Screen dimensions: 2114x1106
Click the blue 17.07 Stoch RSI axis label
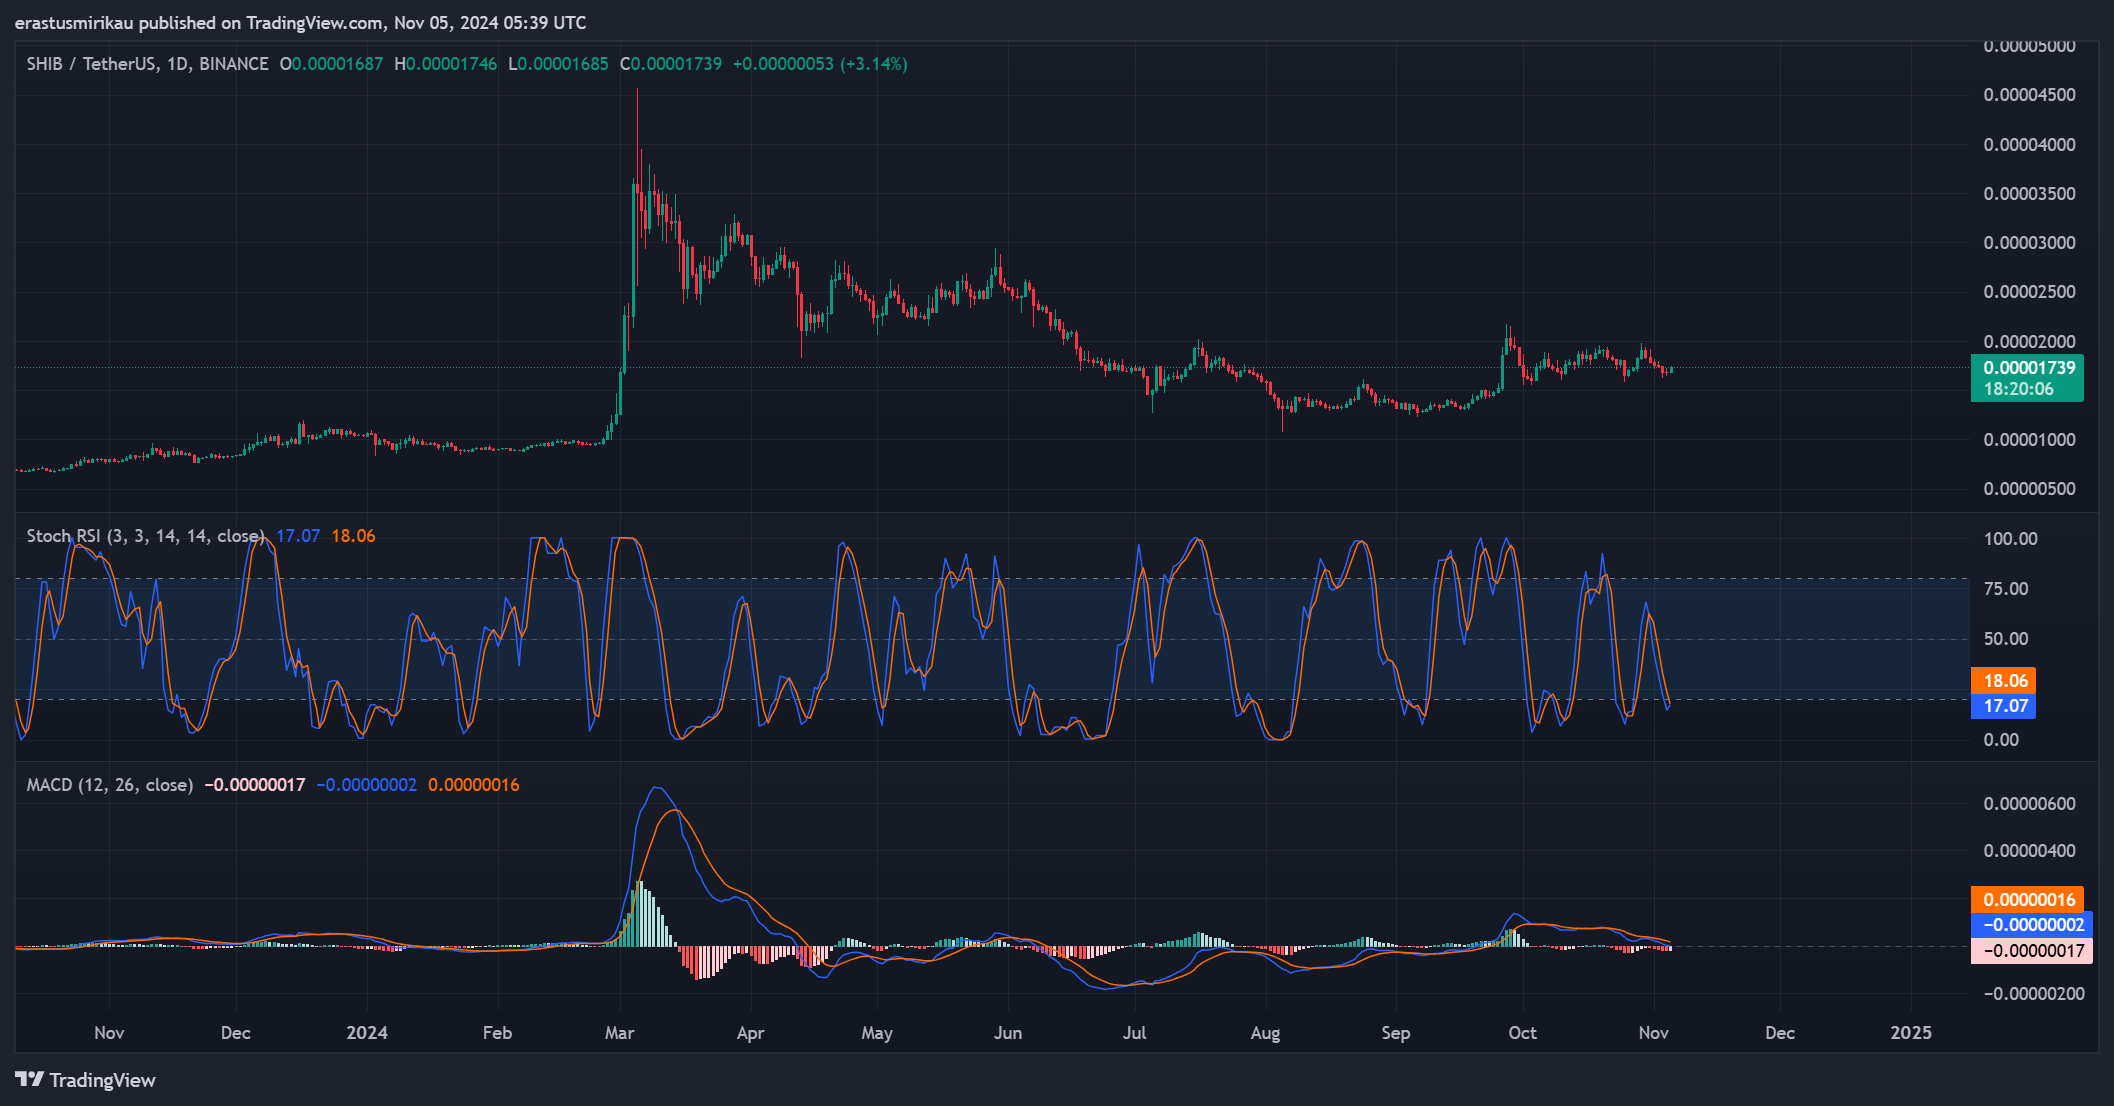(x=2003, y=706)
